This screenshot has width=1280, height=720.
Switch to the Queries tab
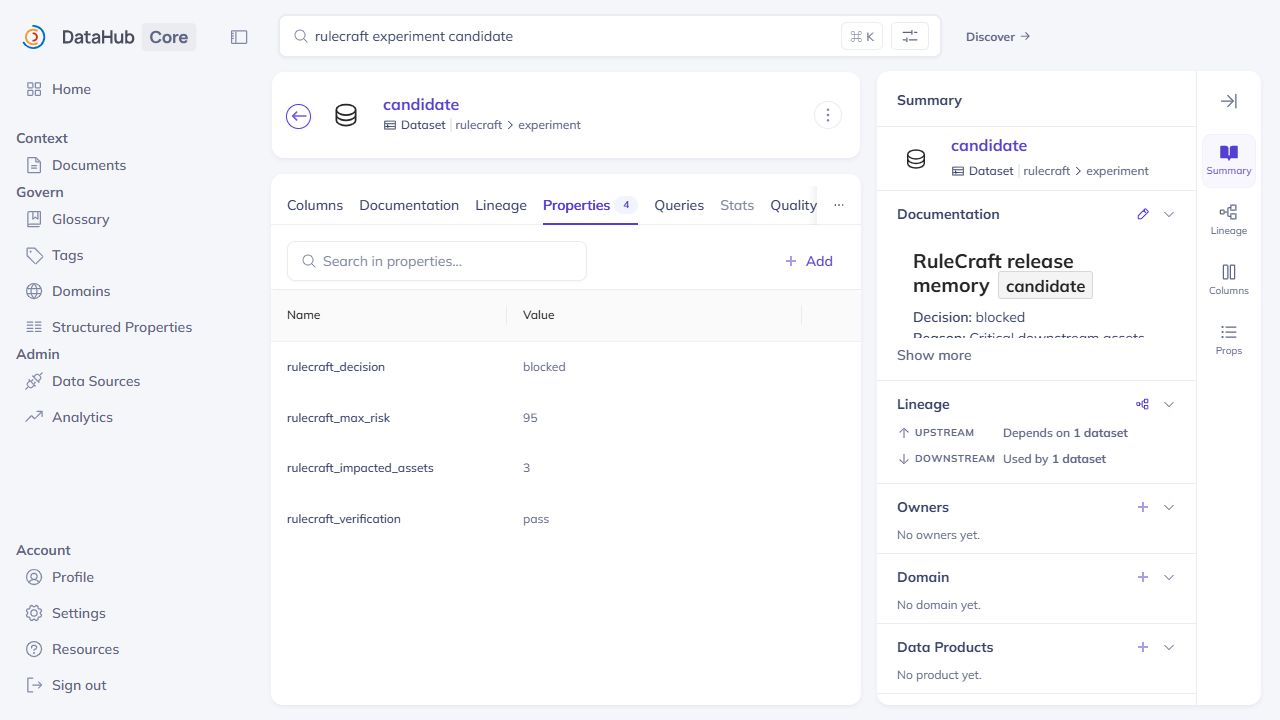[x=679, y=205]
